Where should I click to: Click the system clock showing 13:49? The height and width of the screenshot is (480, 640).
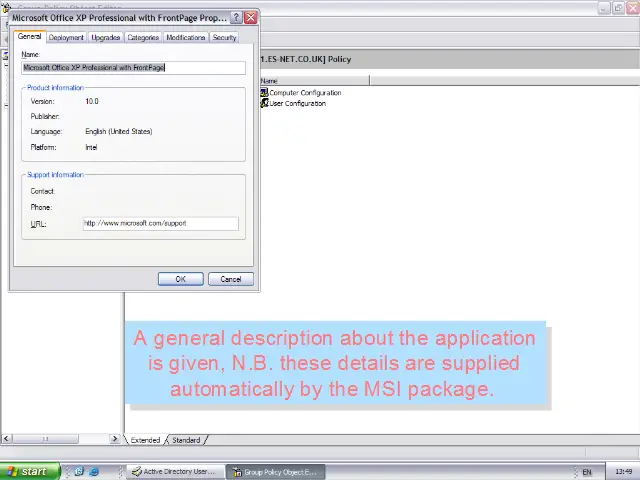pos(623,472)
